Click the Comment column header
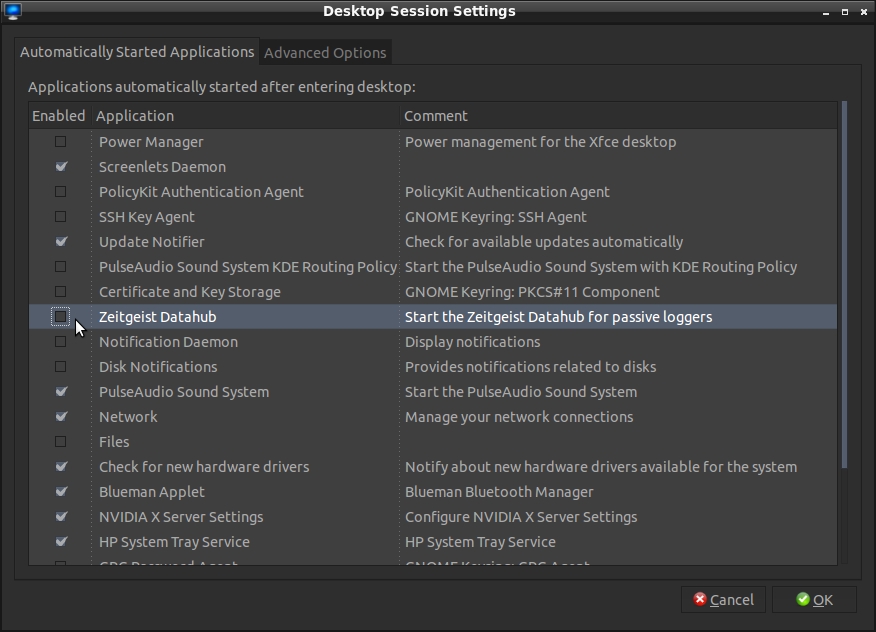Screen dimensions: 876x632 [x=618, y=116]
